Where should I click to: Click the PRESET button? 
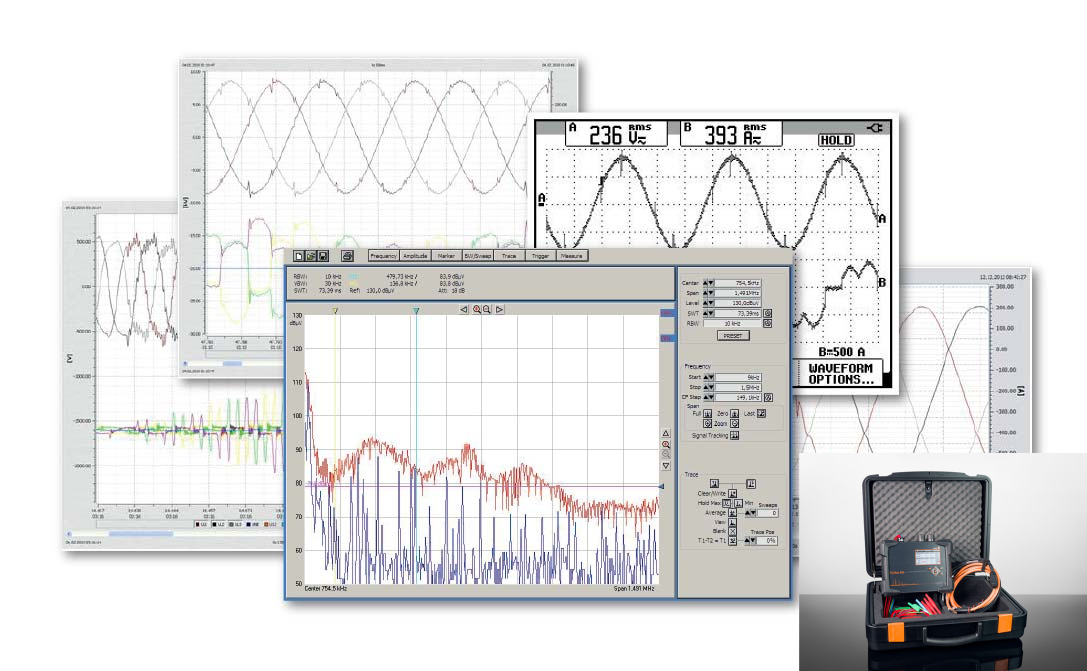[733, 336]
